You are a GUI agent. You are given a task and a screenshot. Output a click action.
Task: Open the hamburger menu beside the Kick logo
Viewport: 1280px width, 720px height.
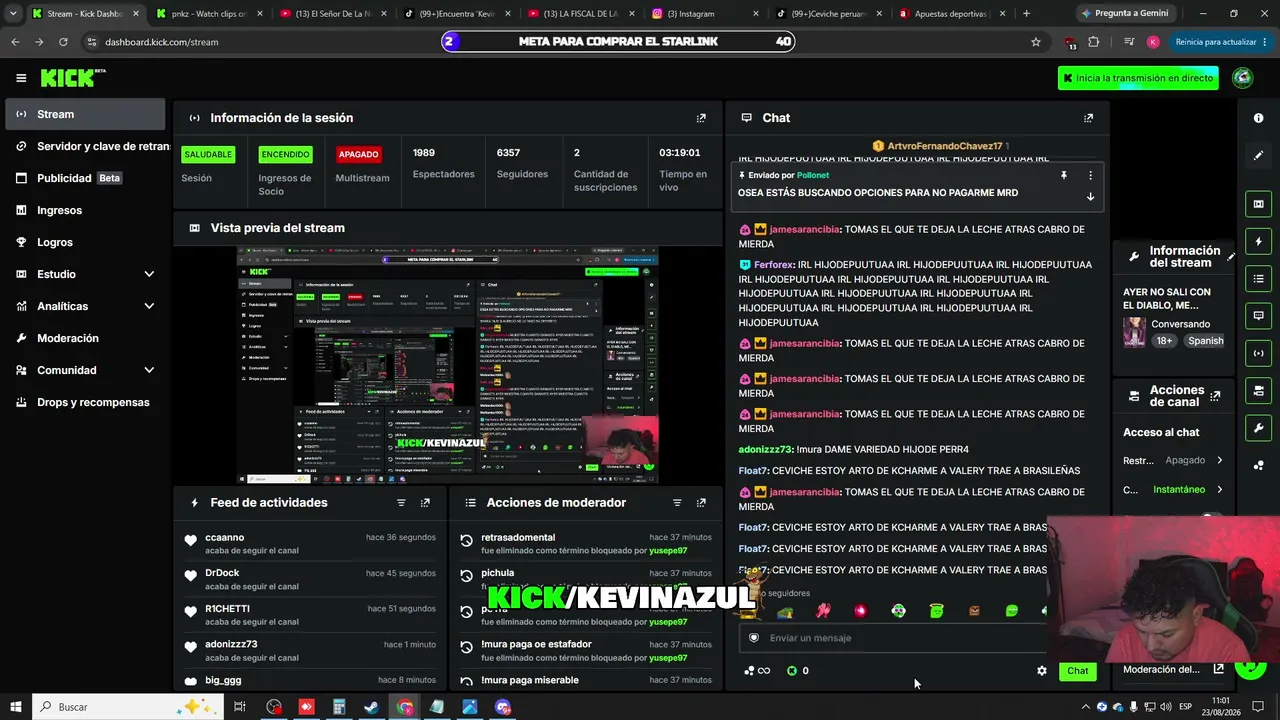21,78
